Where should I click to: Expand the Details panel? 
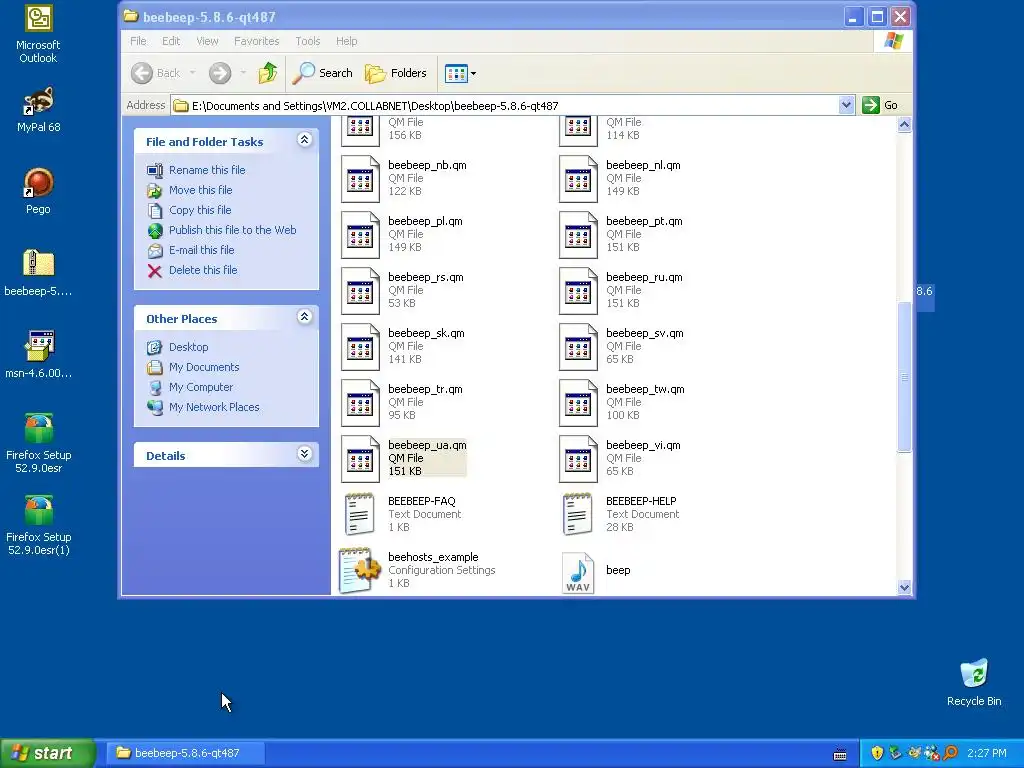coord(304,454)
